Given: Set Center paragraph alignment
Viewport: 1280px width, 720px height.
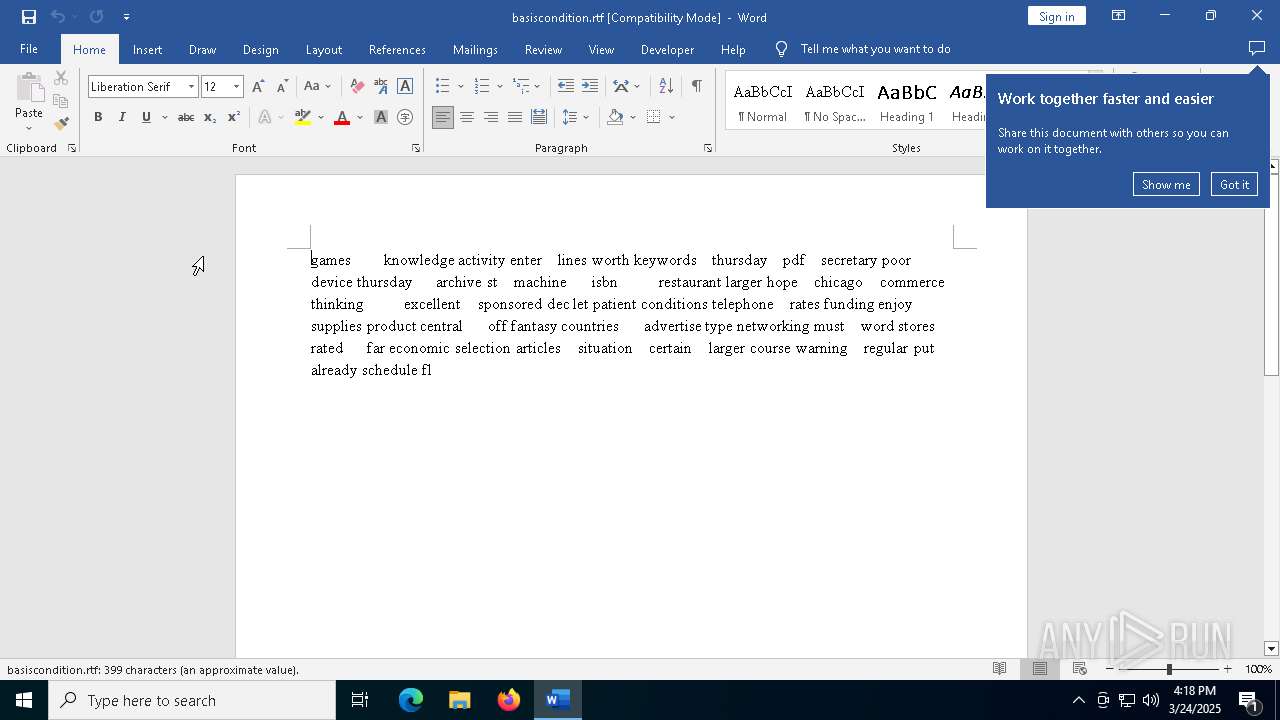Looking at the screenshot, I should (x=467, y=118).
